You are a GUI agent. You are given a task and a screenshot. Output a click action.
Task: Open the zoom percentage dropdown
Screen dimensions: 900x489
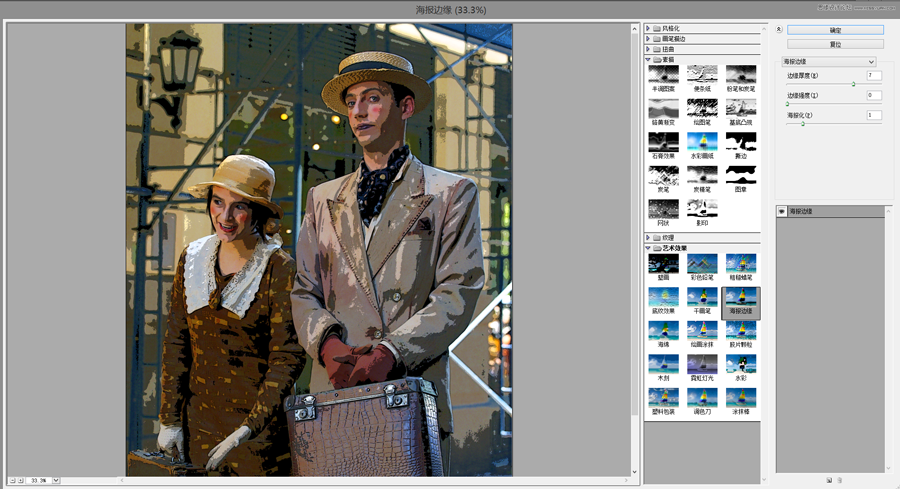(x=56, y=481)
